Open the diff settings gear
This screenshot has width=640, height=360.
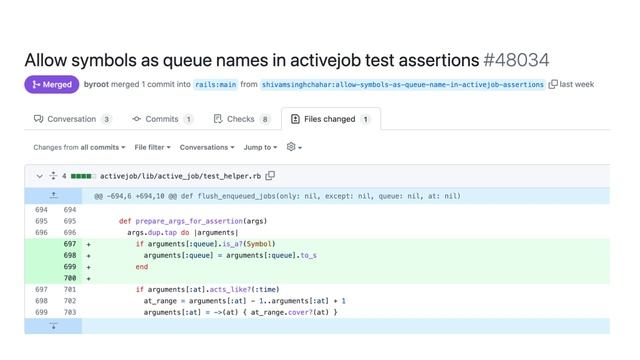tap(294, 147)
